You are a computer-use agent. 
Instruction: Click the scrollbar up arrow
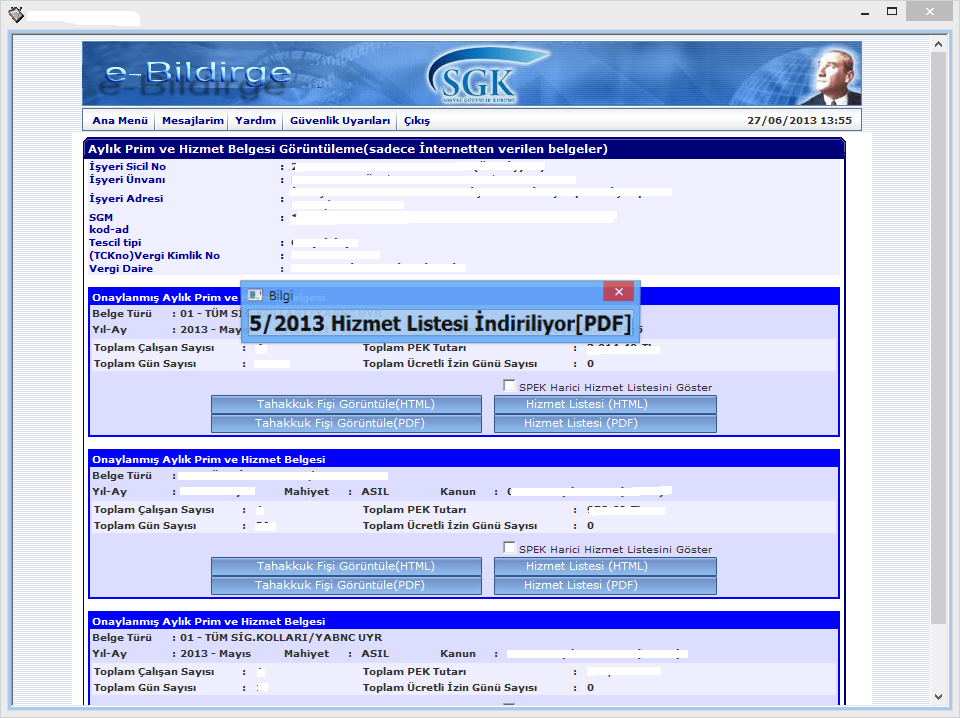(938, 45)
